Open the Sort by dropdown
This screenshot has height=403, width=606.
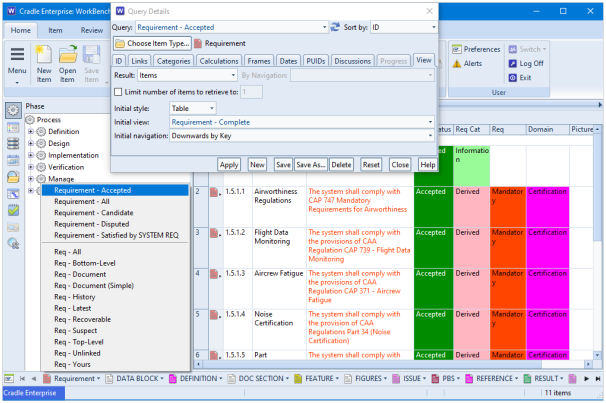click(434, 27)
